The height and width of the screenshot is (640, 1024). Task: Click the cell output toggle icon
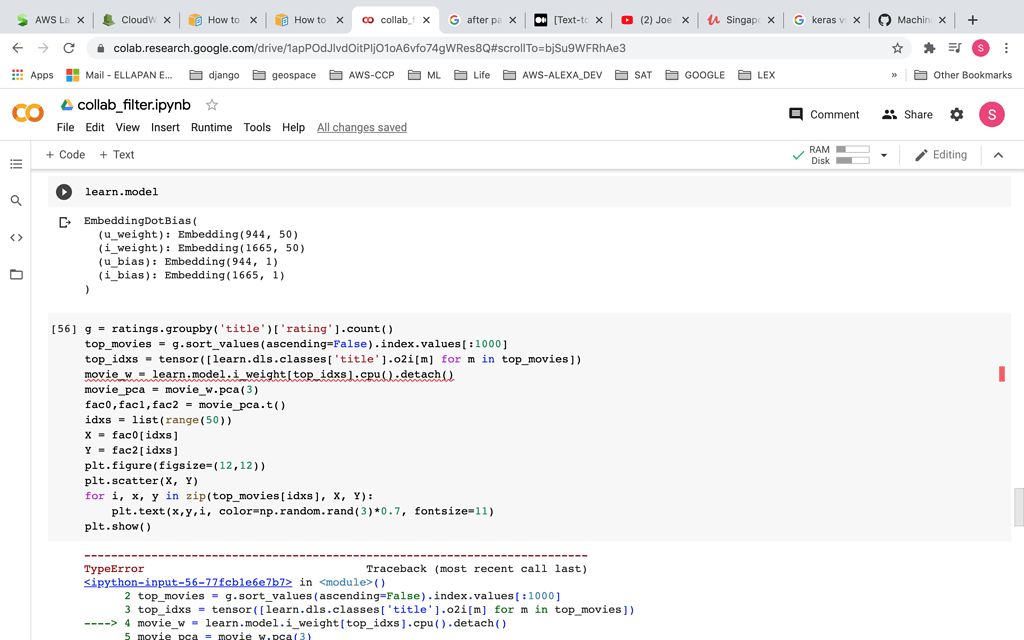(x=64, y=222)
